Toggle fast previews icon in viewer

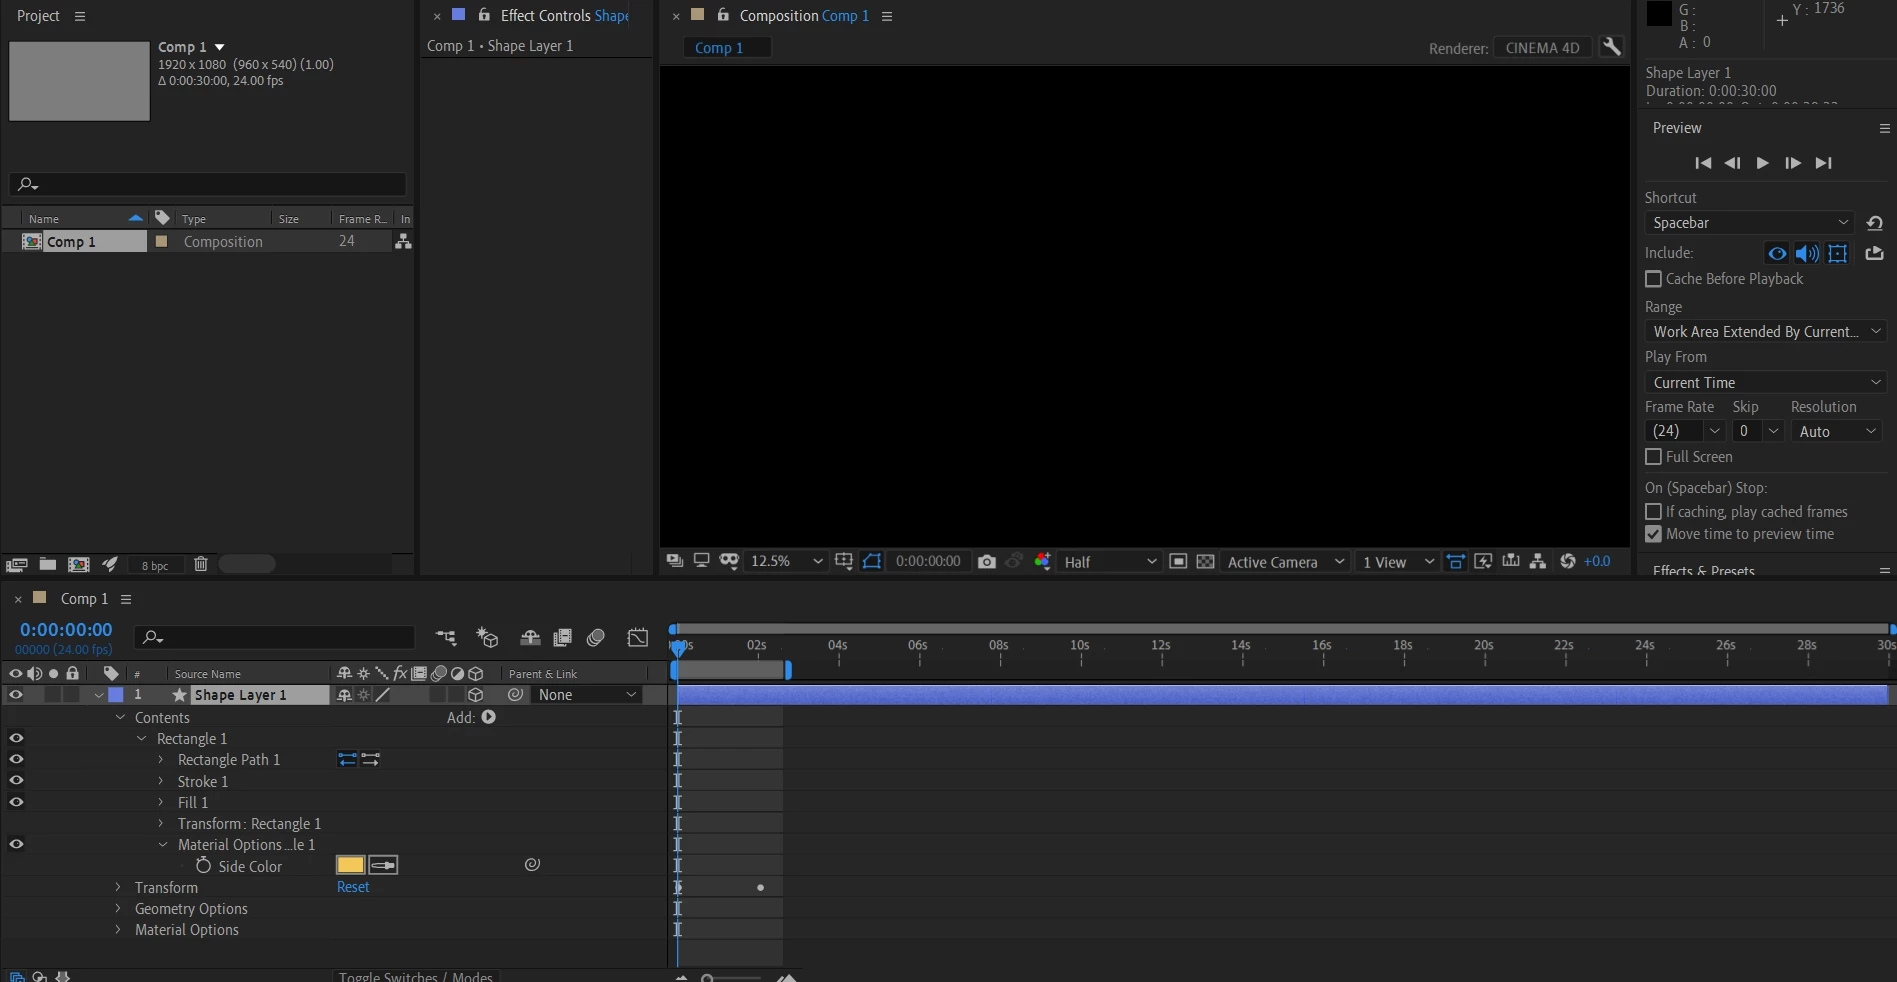pos(1483,561)
